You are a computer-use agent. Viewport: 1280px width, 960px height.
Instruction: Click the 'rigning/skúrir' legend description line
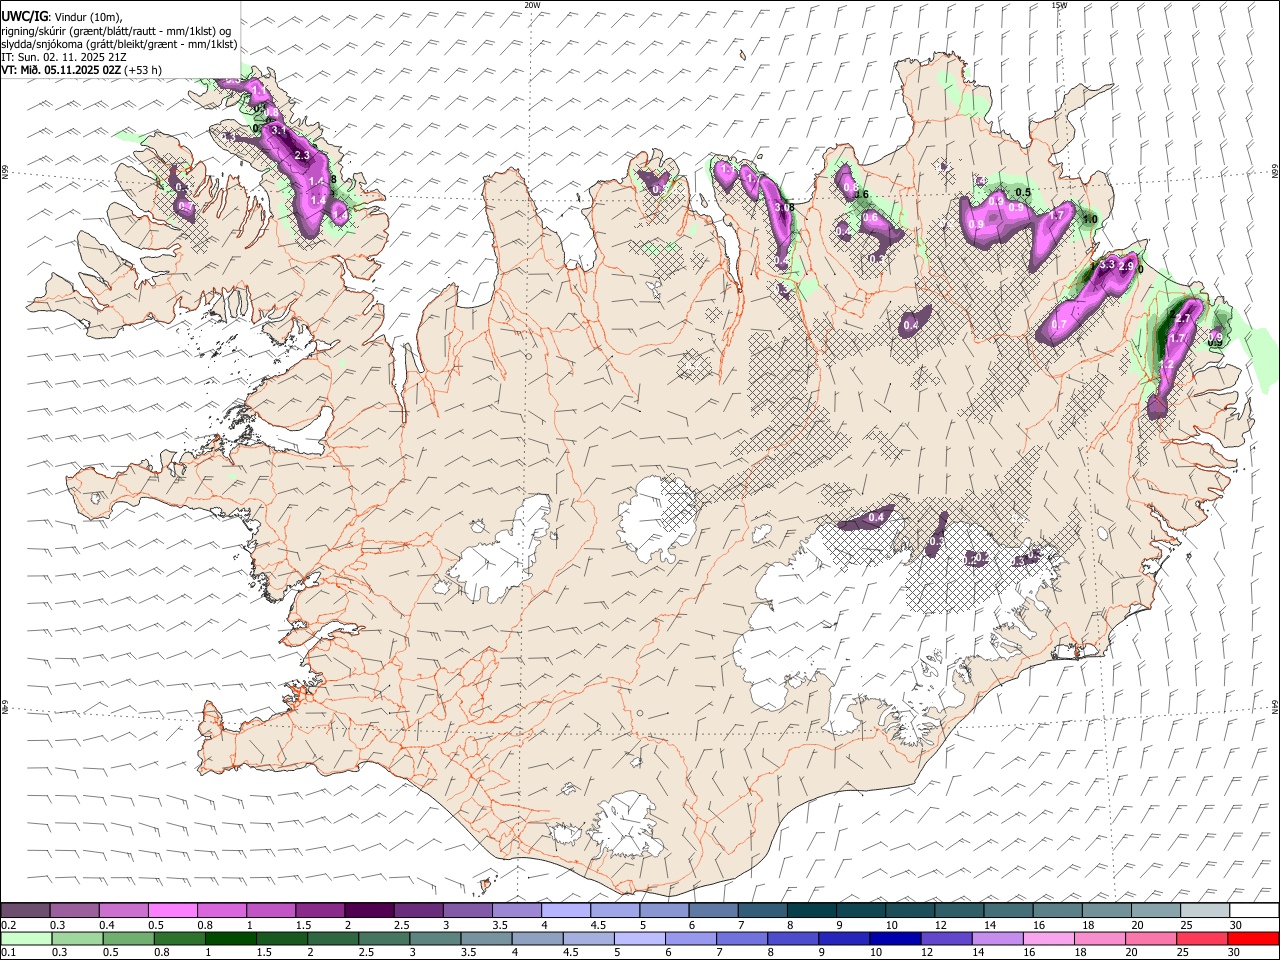click(116, 30)
